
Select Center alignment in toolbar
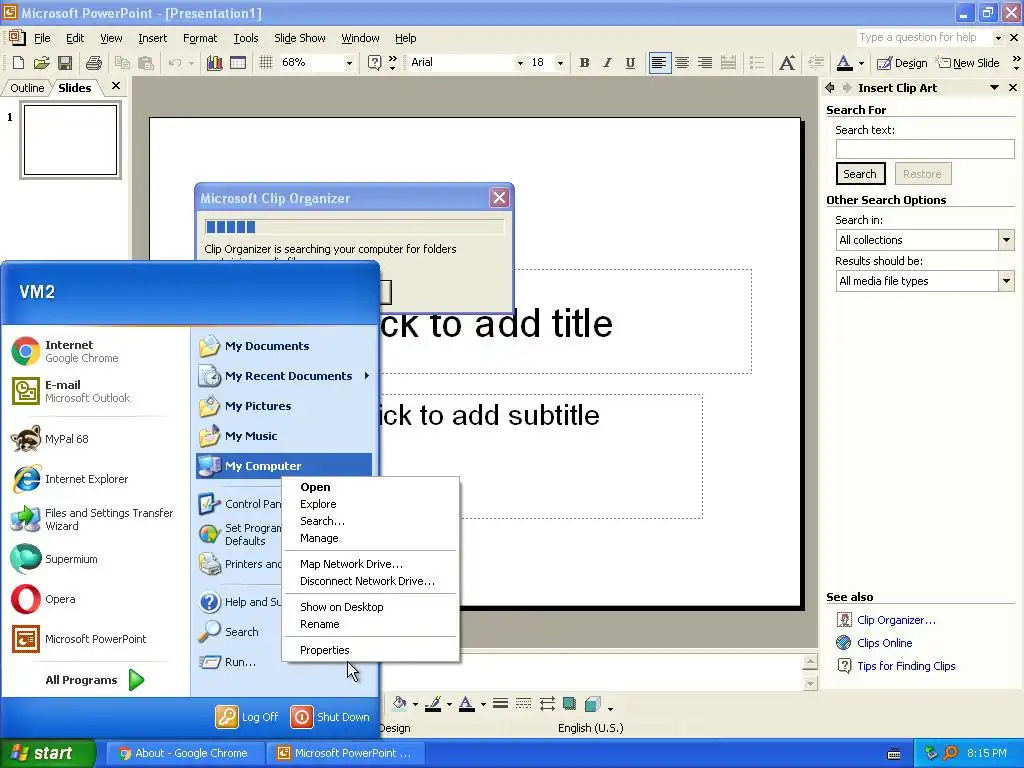click(x=682, y=63)
